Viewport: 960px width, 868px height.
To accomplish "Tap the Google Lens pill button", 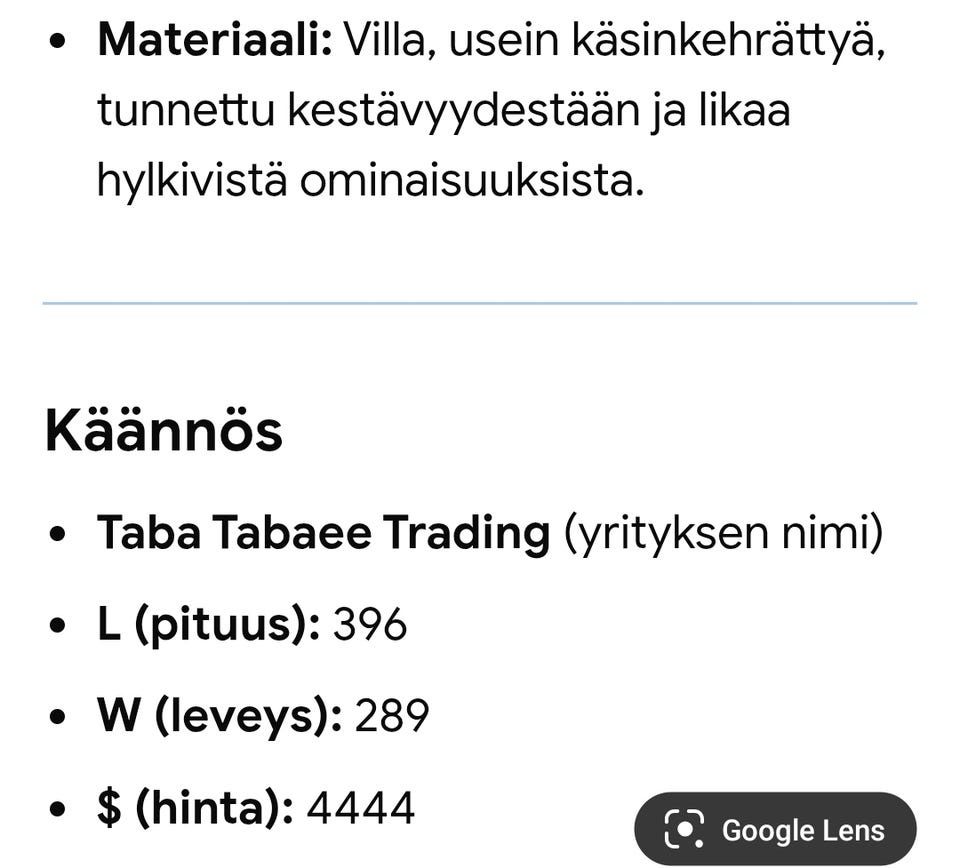I will point(775,830).
